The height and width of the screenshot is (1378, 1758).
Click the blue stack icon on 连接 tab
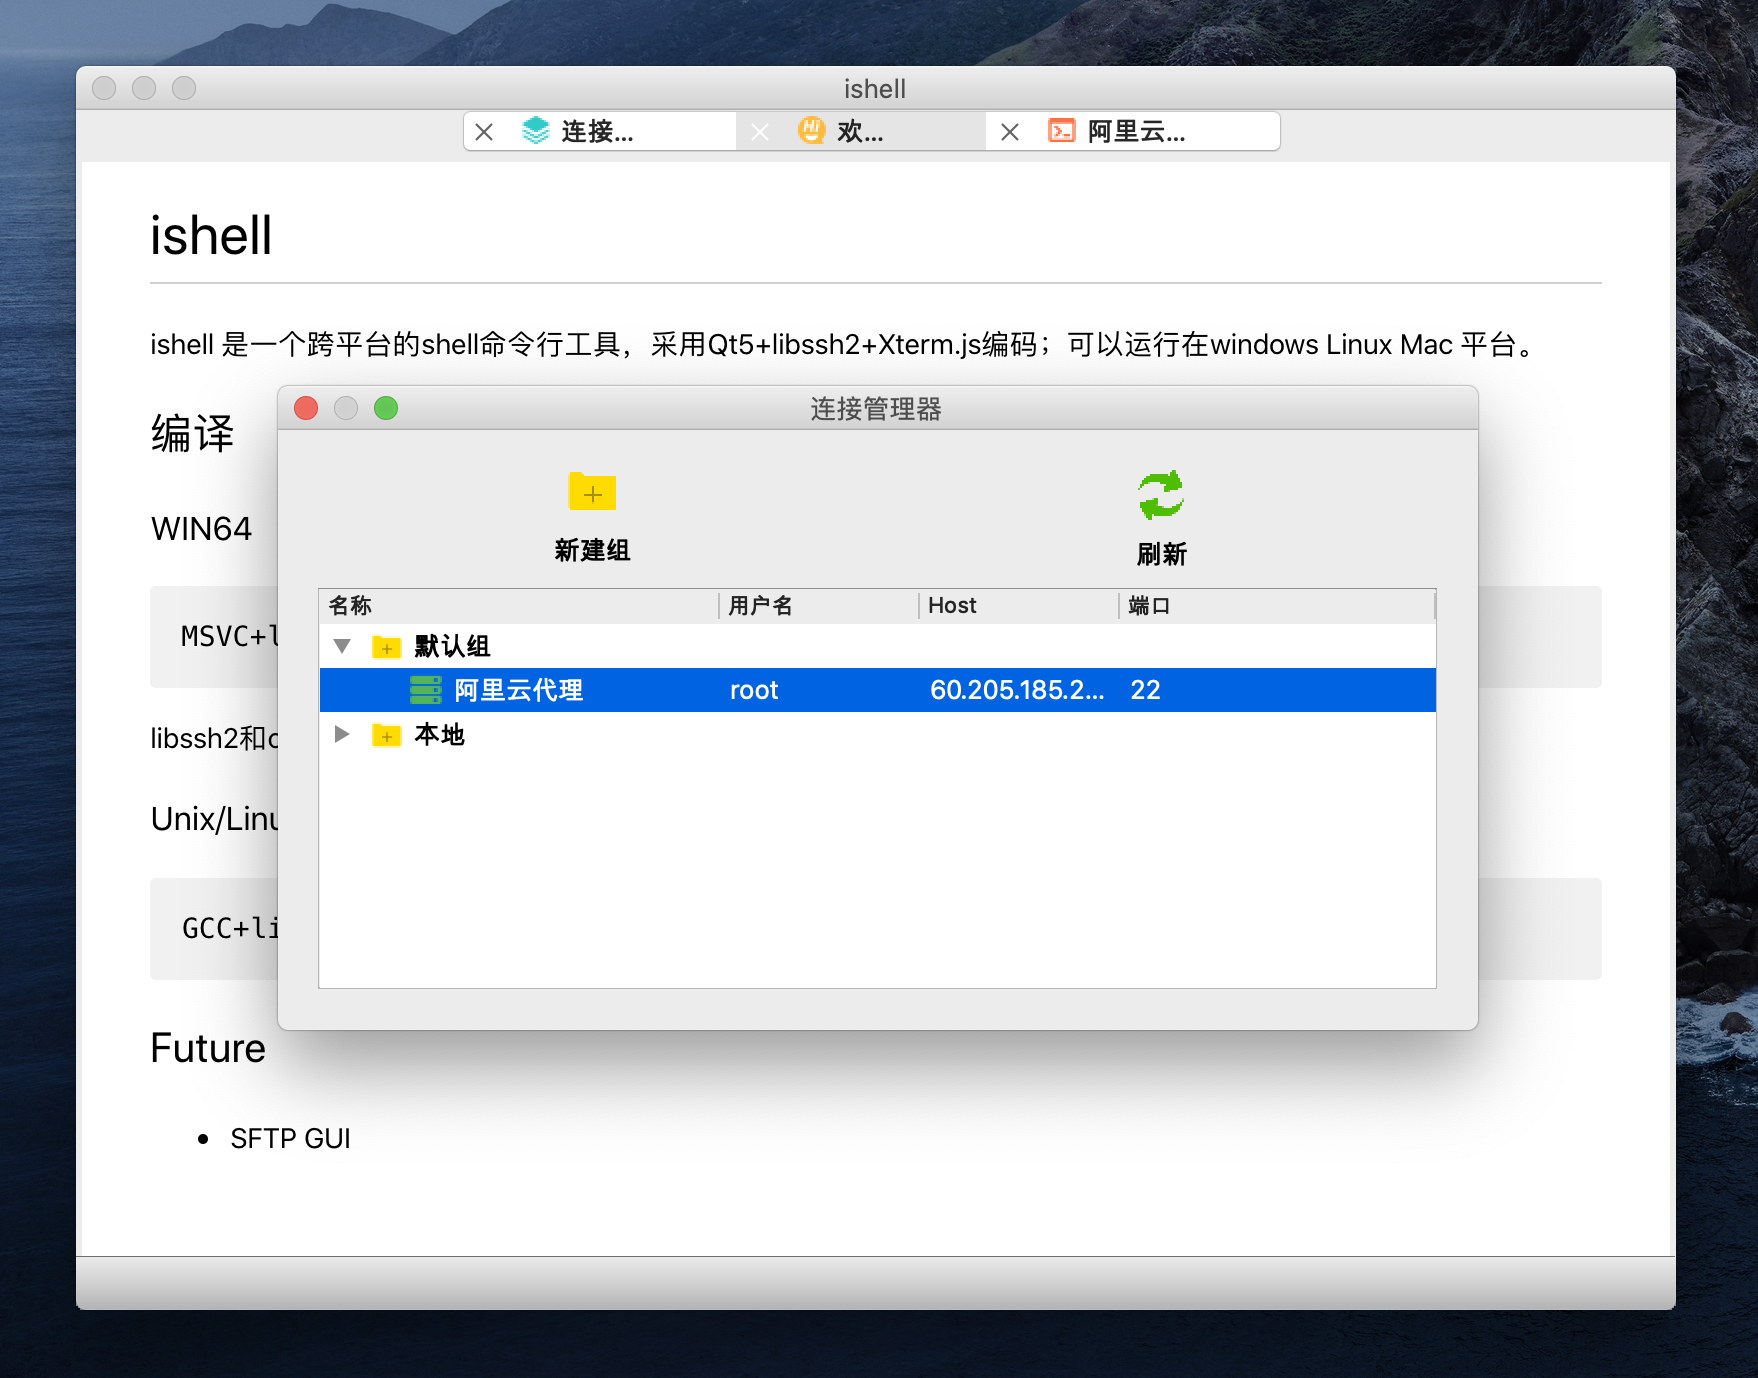point(534,130)
